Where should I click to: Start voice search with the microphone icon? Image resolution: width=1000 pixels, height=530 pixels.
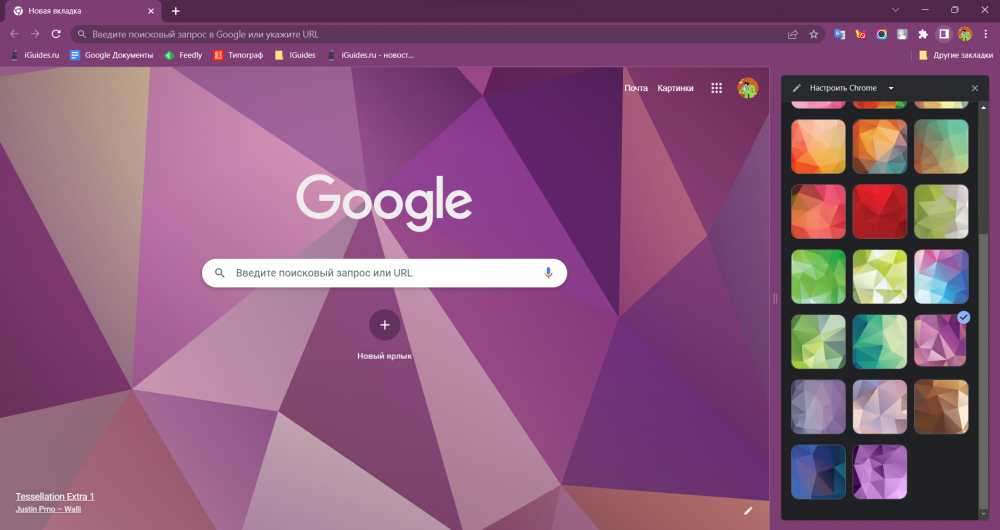pyautogui.click(x=548, y=273)
